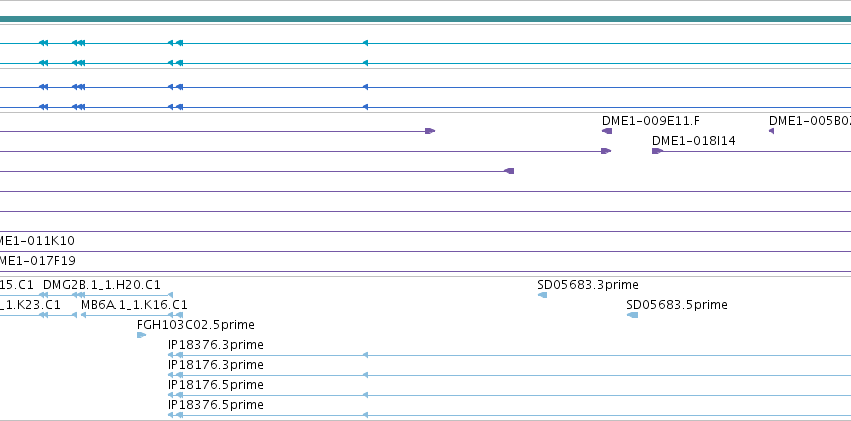Click the purple feature block beneath DME1-009E11.F
This screenshot has width=851, height=421.
coord(607,131)
